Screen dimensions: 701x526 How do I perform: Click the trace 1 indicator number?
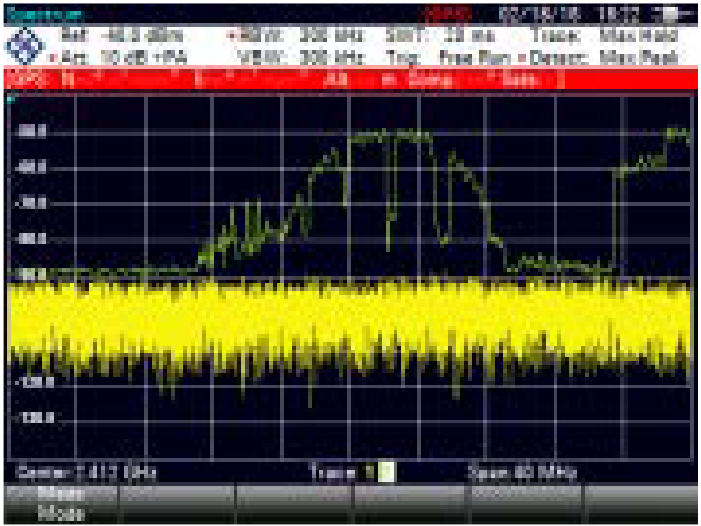369,472
